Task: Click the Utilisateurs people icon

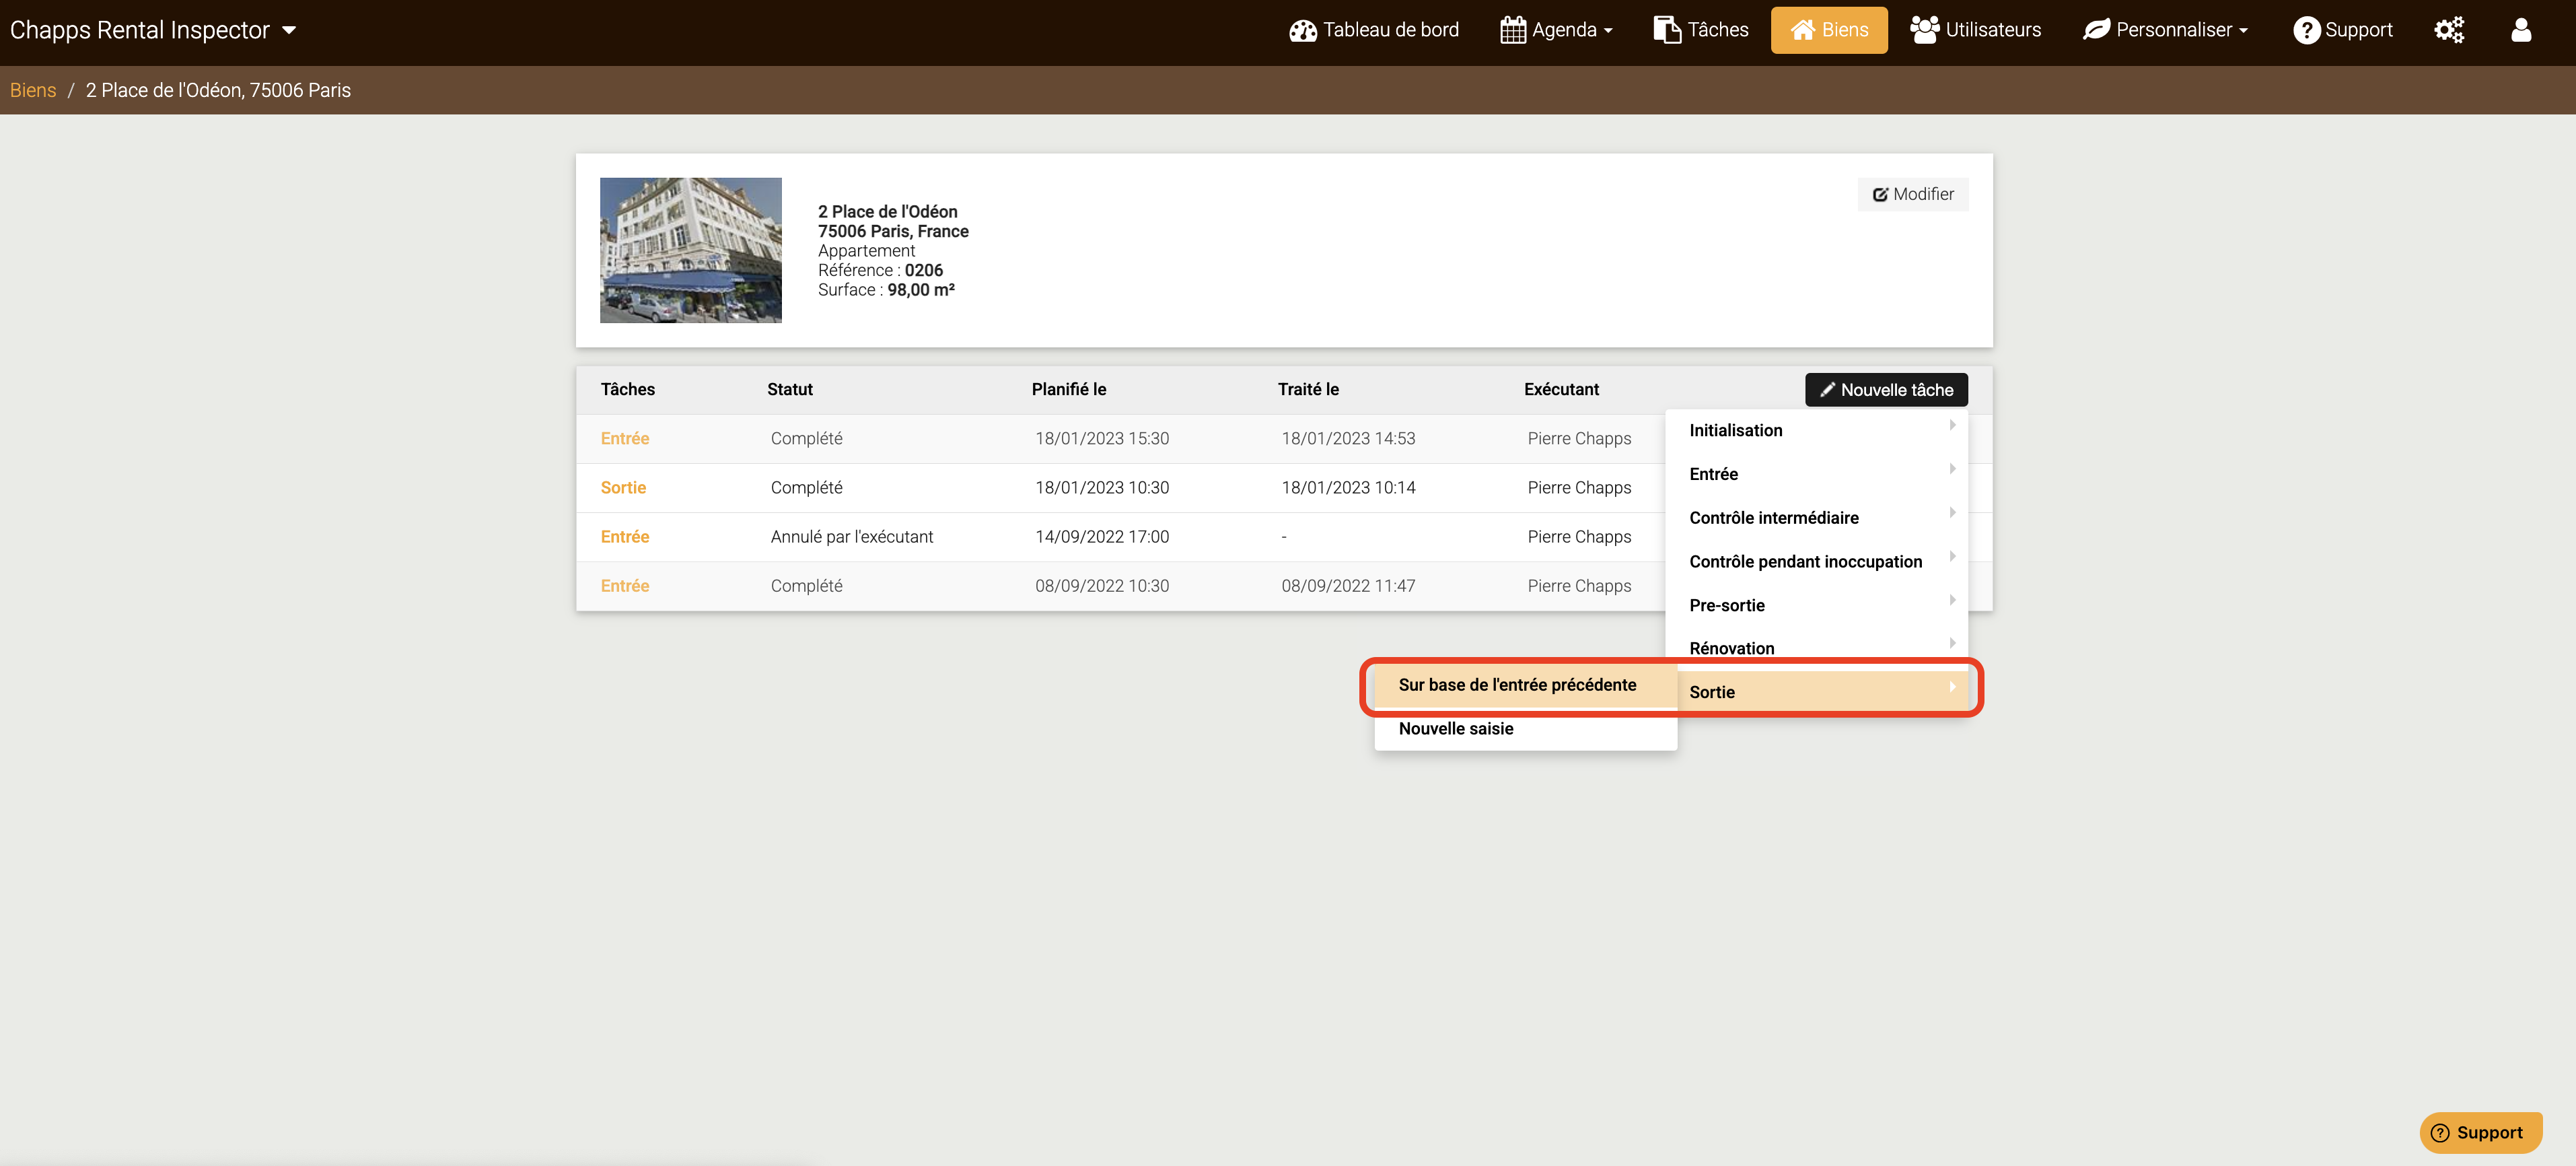Action: (1924, 29)
